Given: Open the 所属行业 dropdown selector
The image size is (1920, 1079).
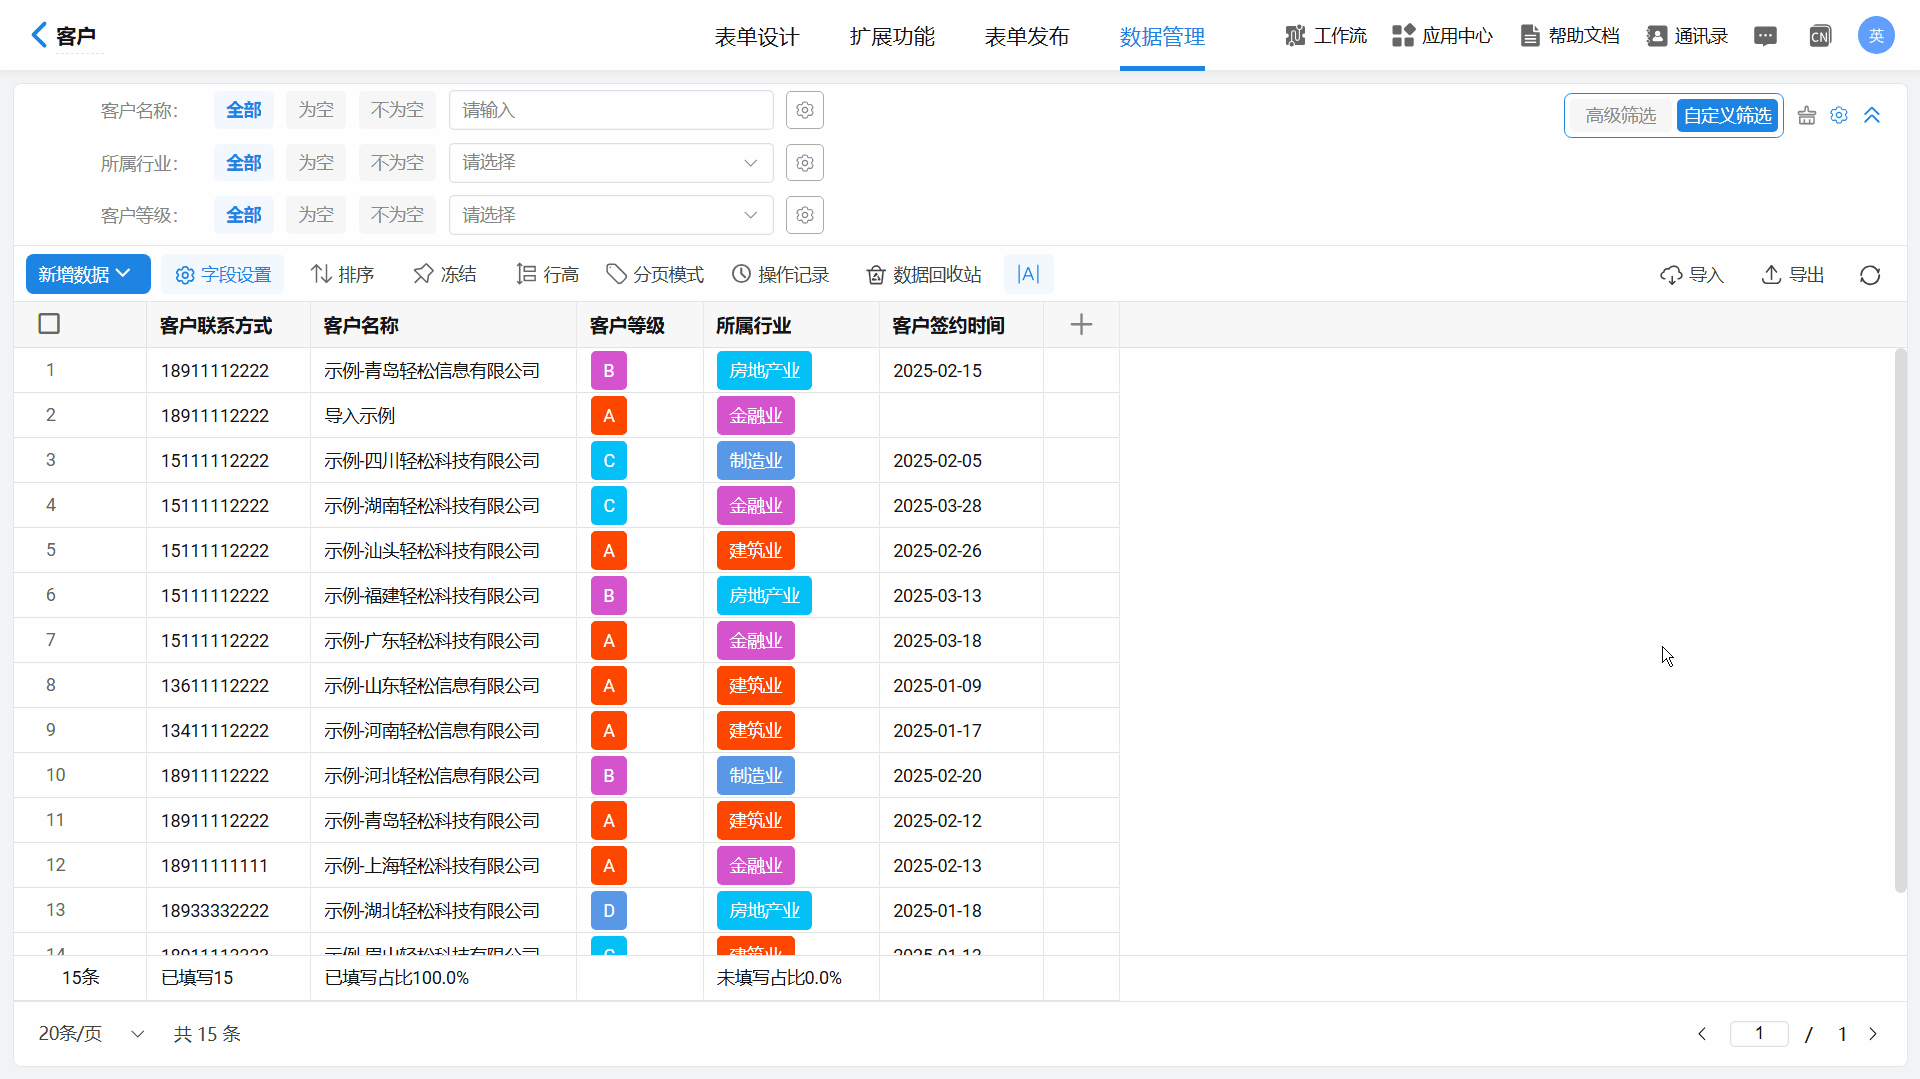Looking at the screenshot, I should (610, 163).
